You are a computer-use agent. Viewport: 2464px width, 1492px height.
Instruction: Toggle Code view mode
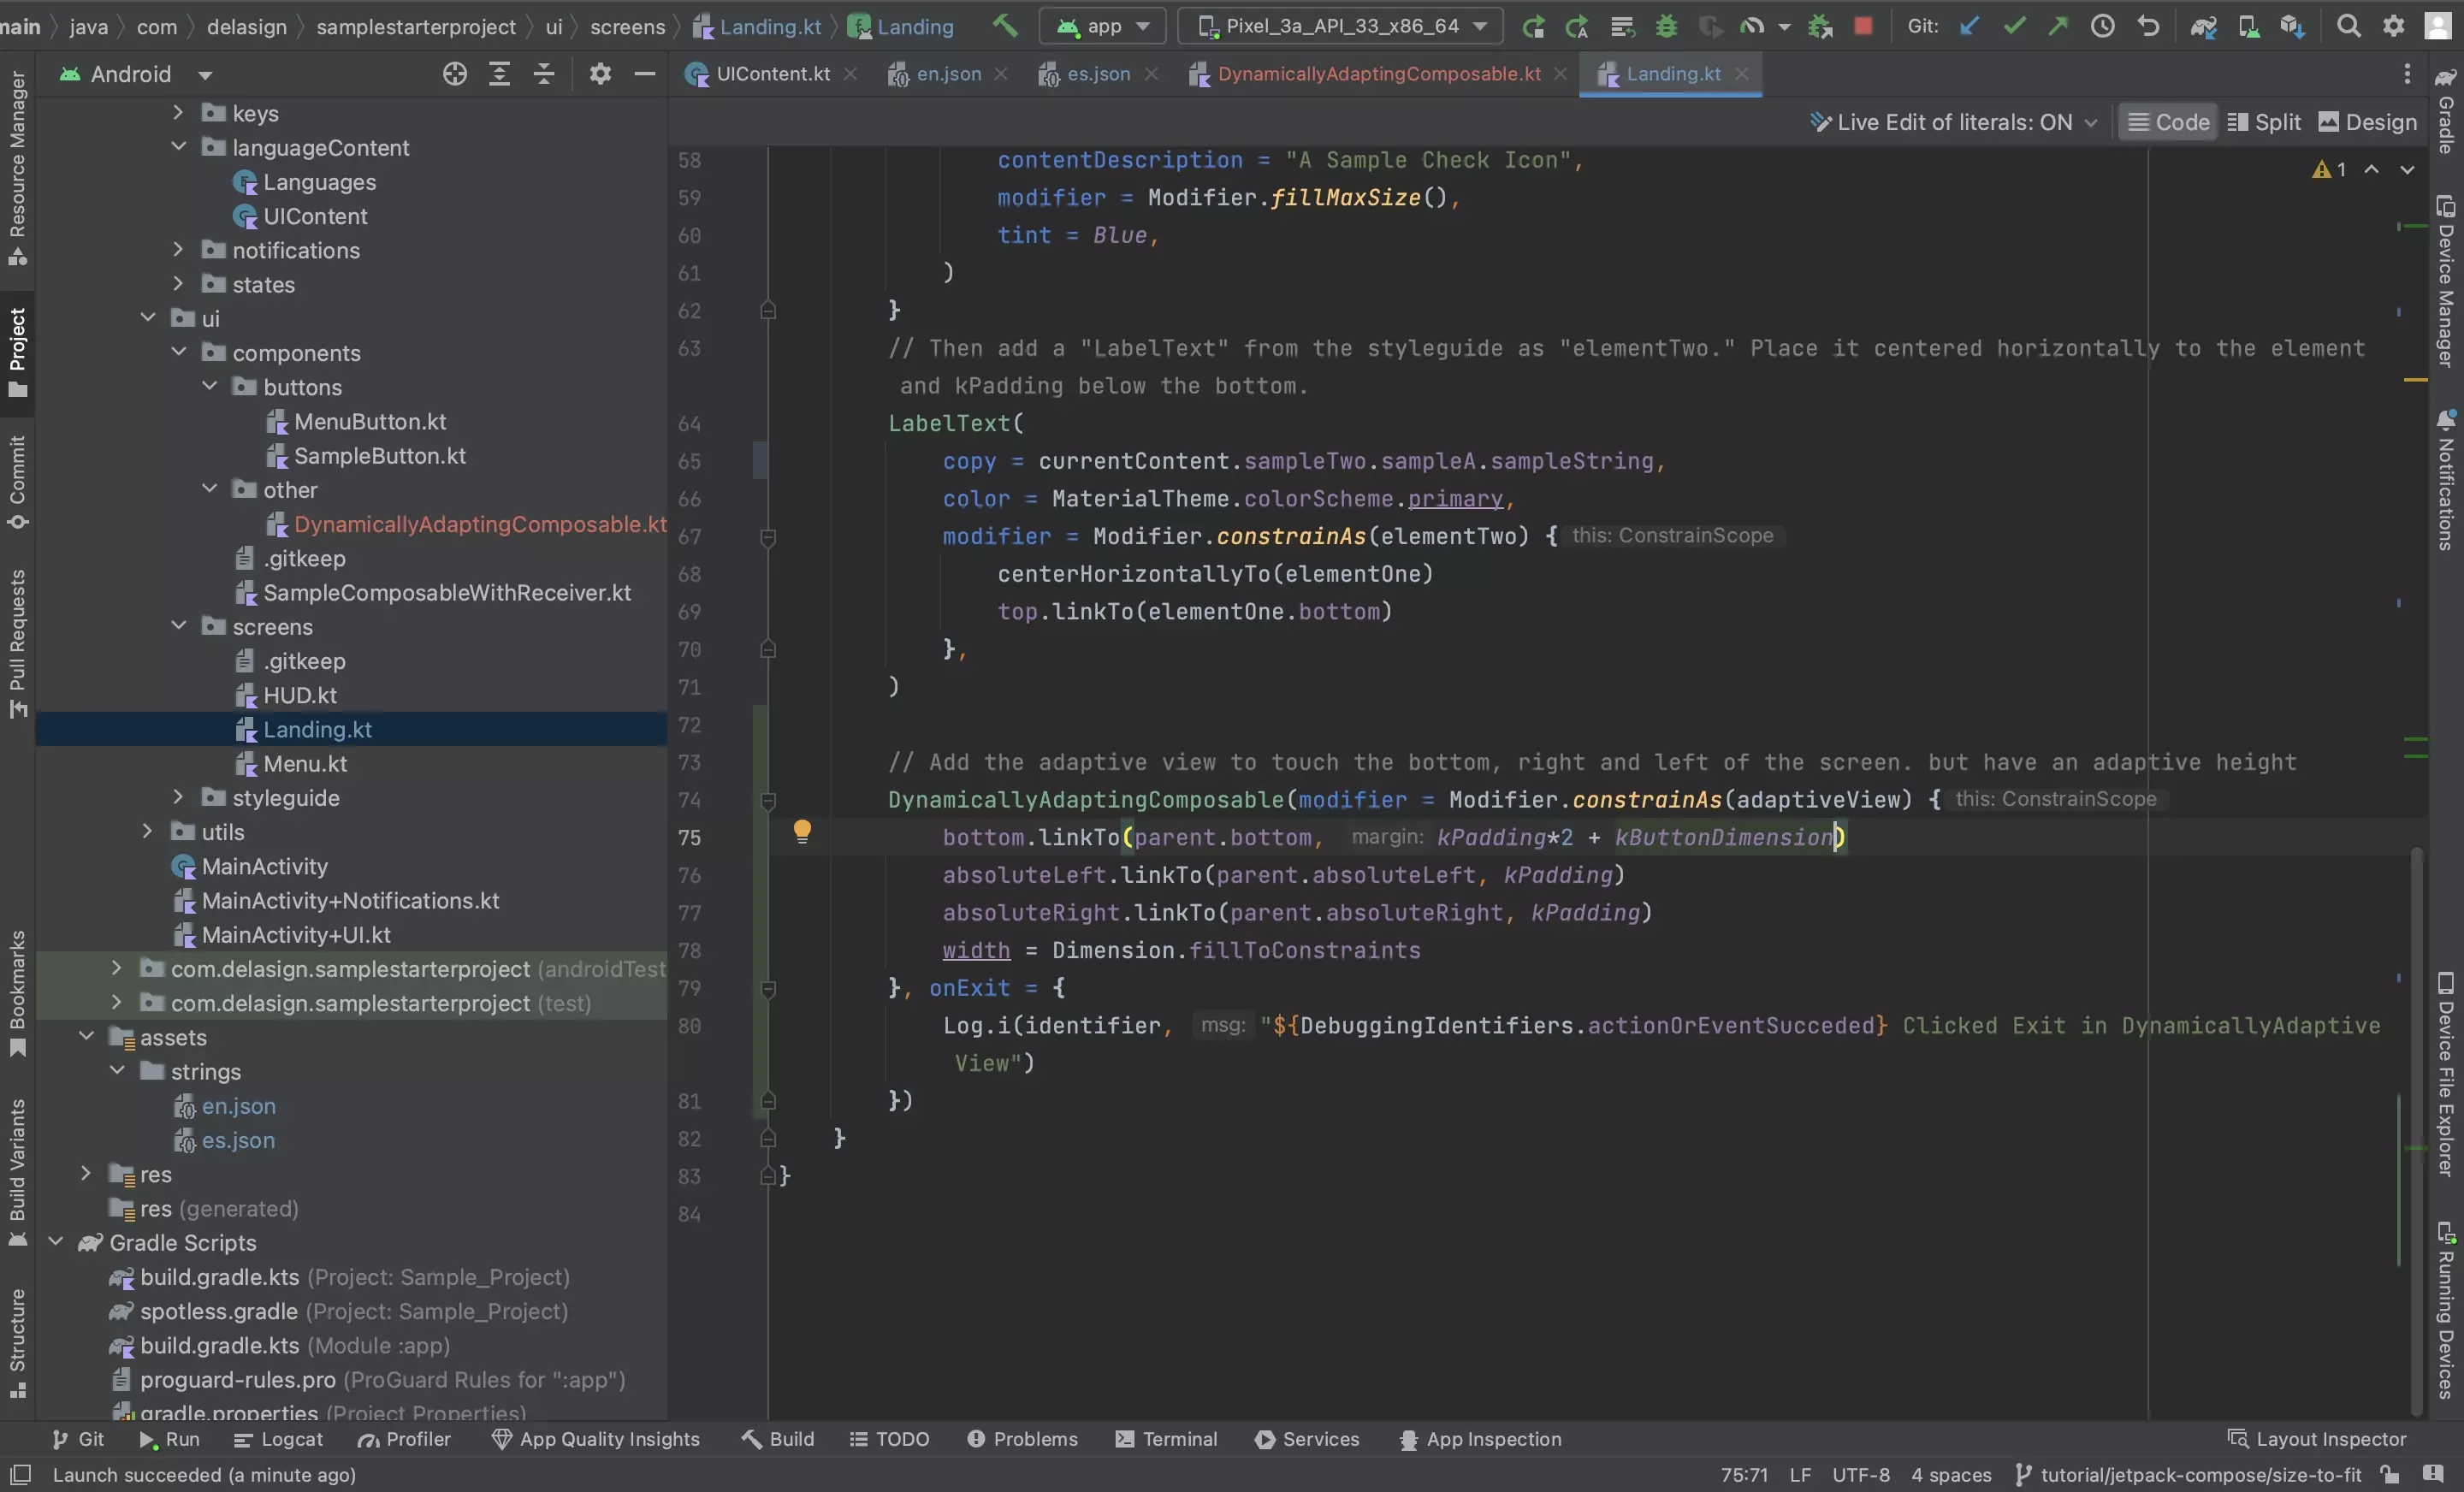2166,120
